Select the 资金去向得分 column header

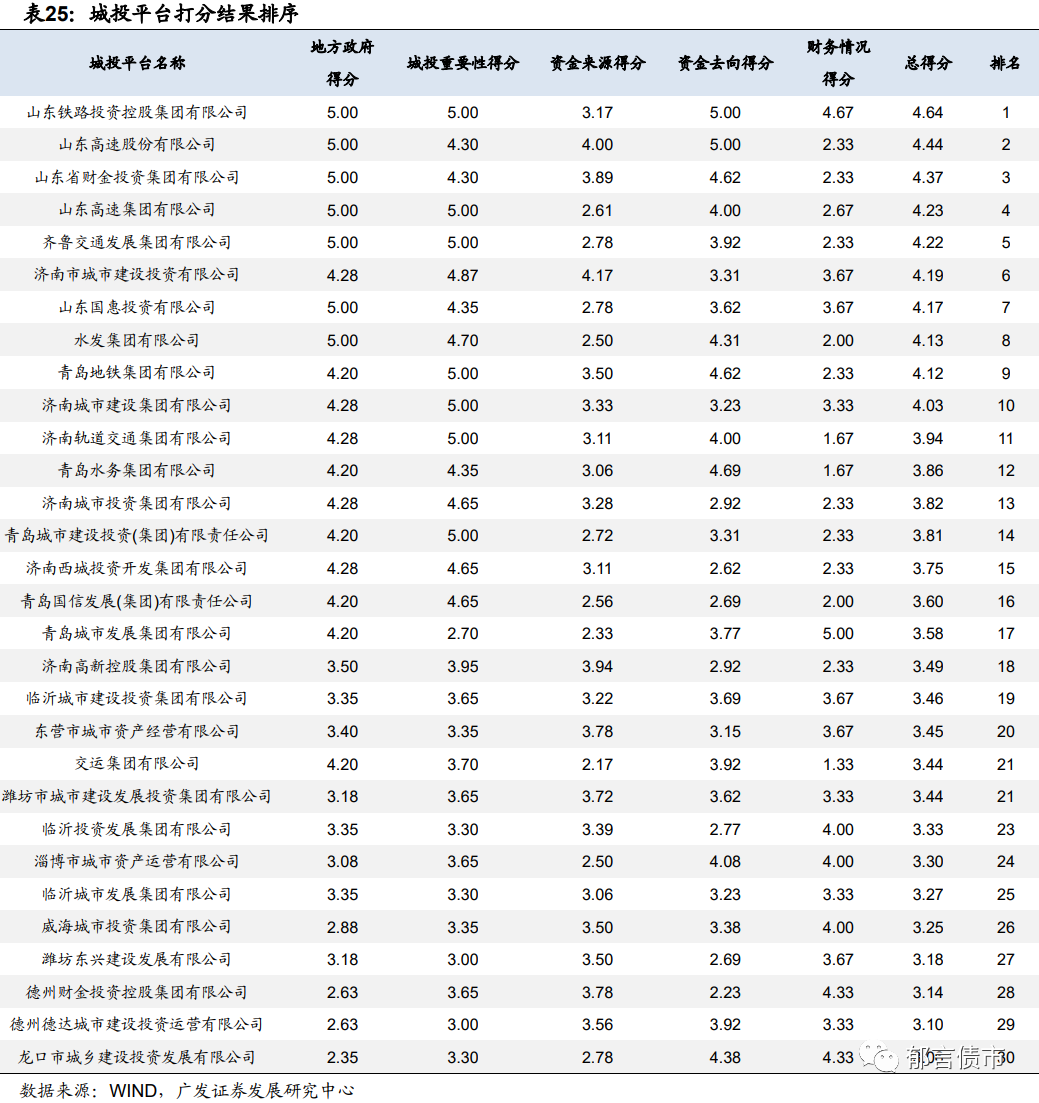(x=725, y=63)
